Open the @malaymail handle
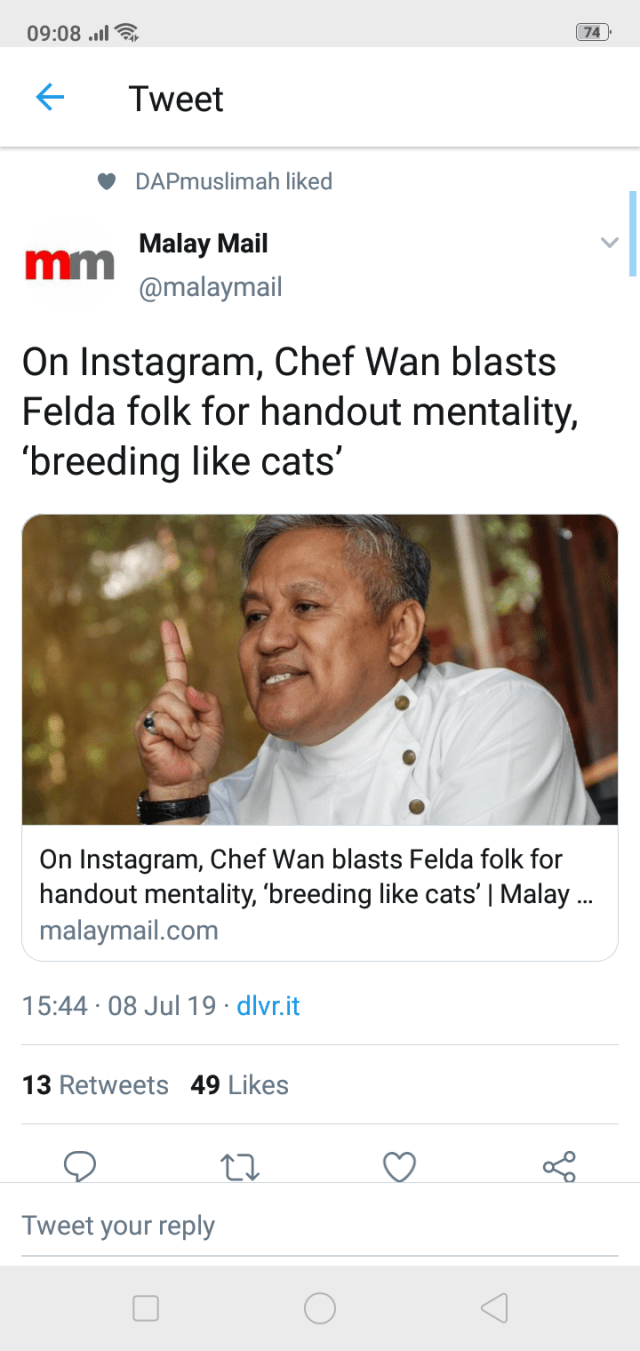The width and height of the screenshot is (640, 1351). pyautogui.click(x=210, y=288)
